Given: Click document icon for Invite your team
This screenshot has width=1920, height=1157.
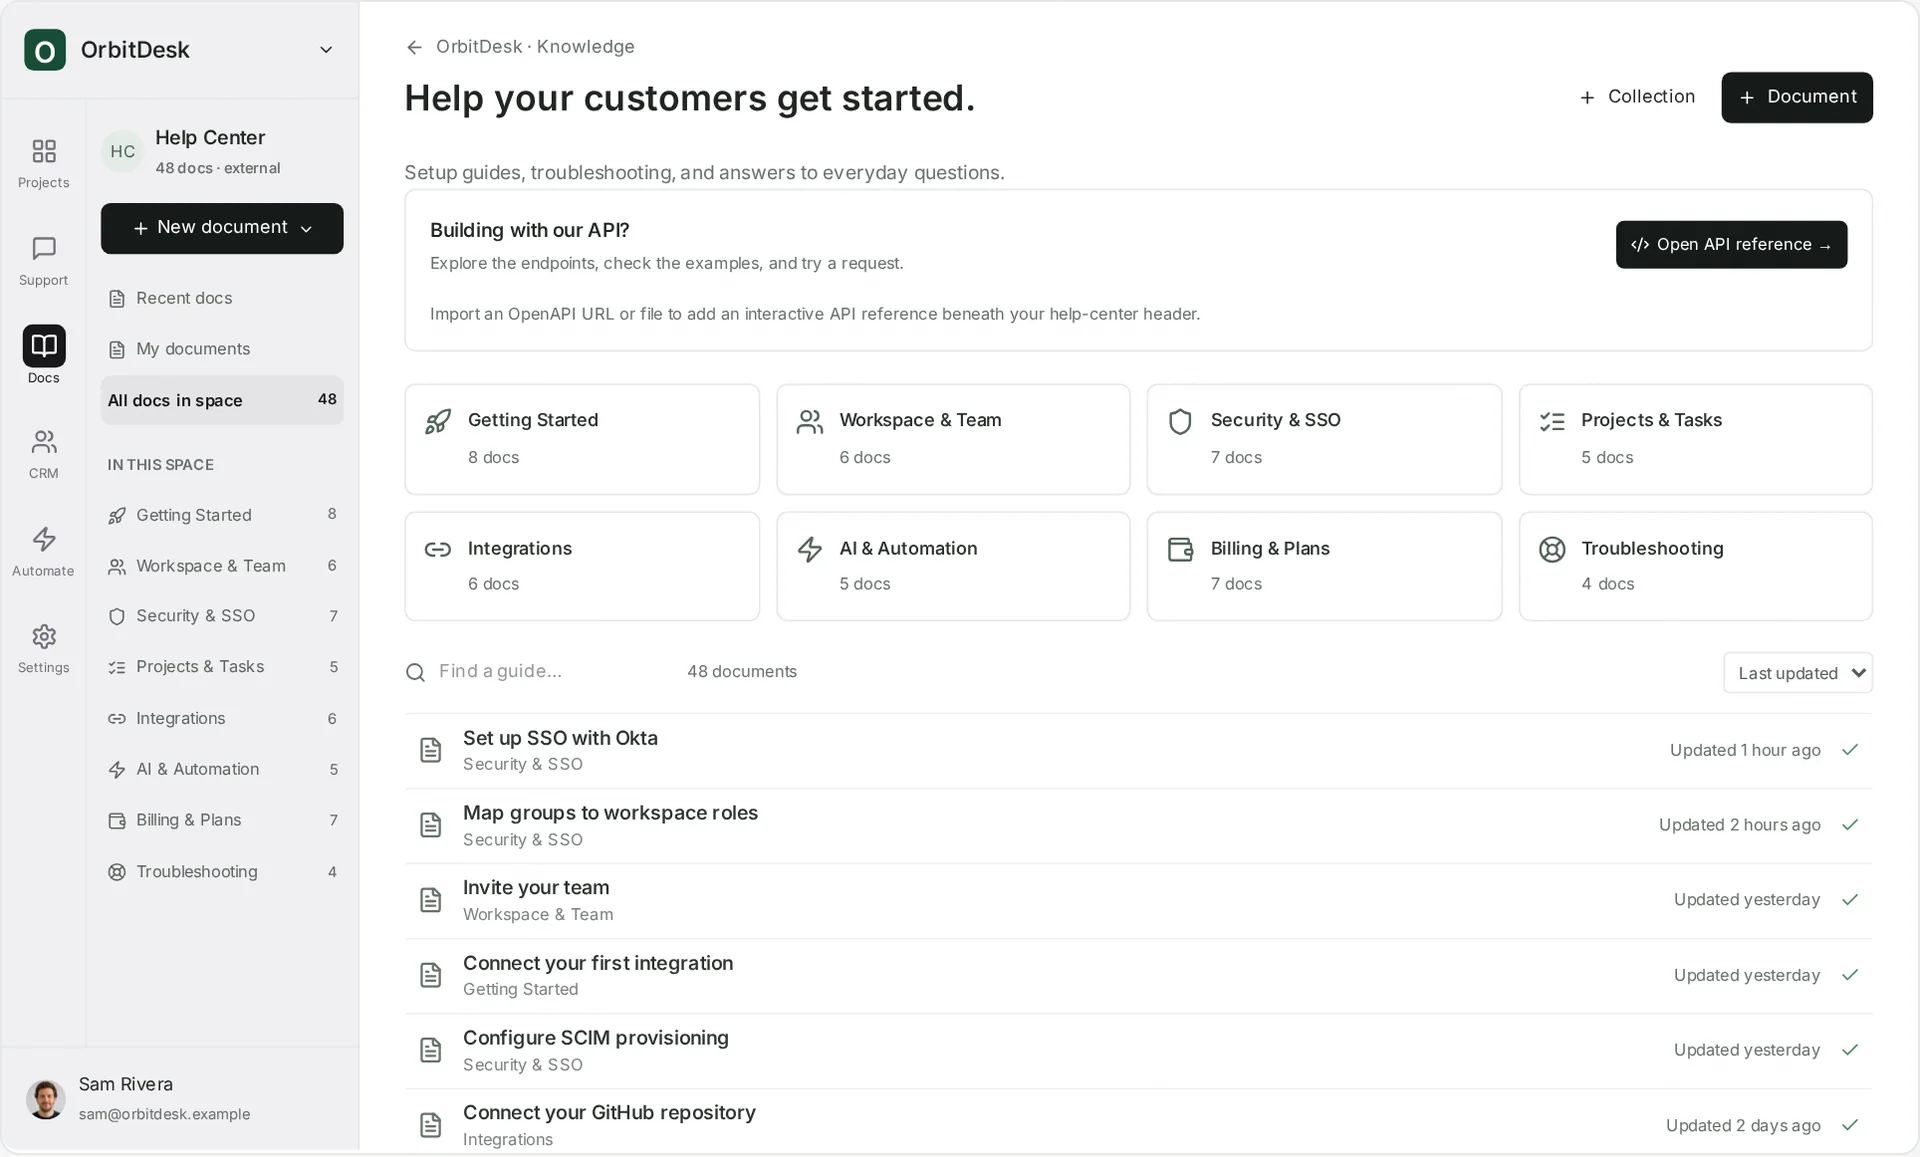Looking at the screenshot, I should coord(430,900).
